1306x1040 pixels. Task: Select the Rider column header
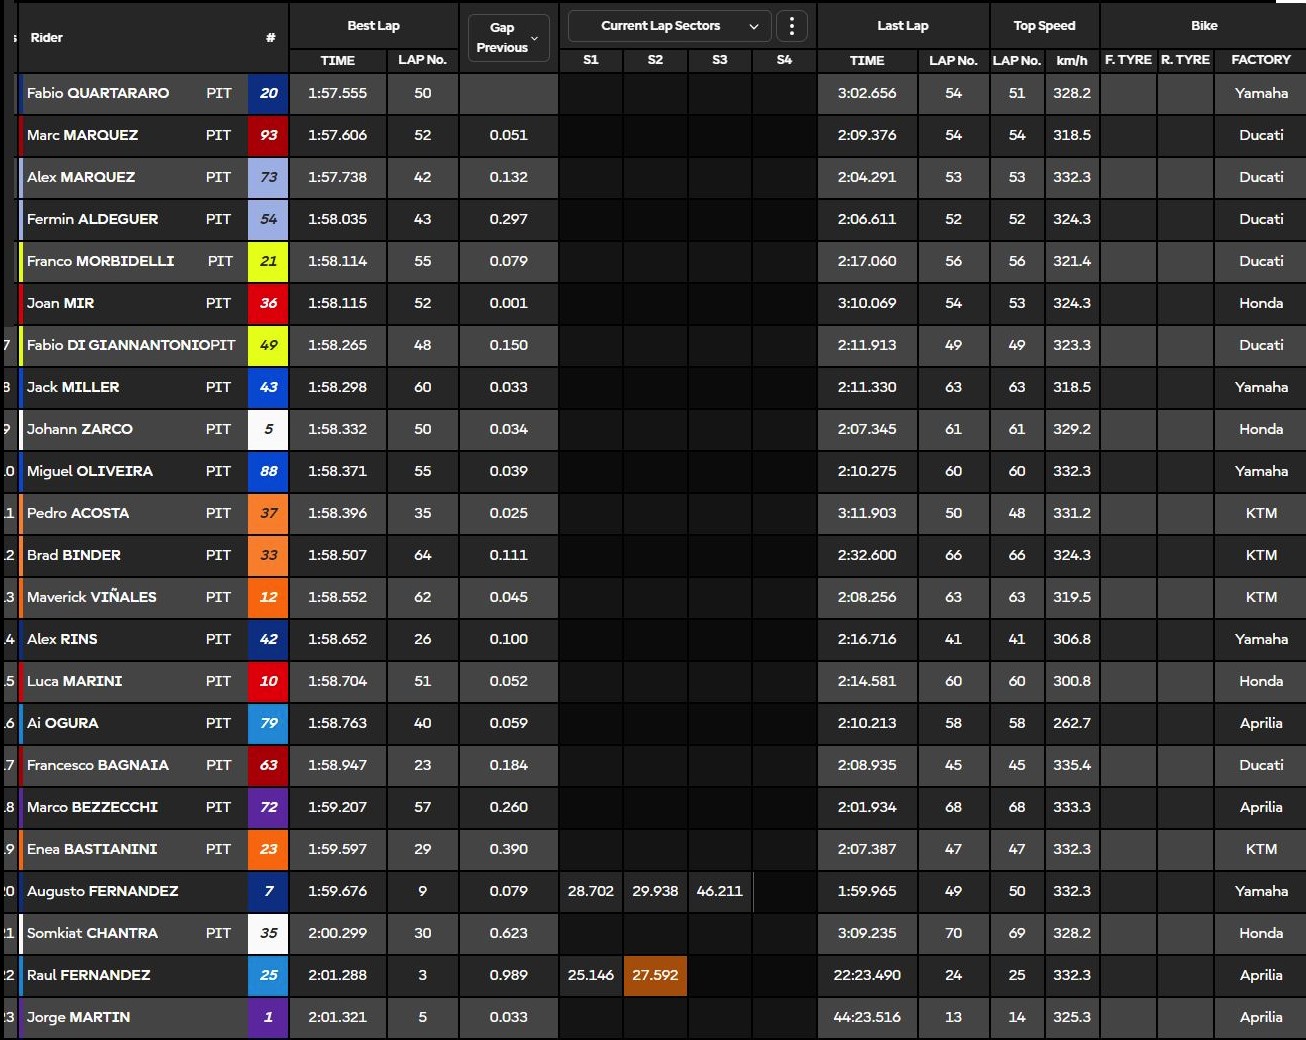[x=47, y=38]
